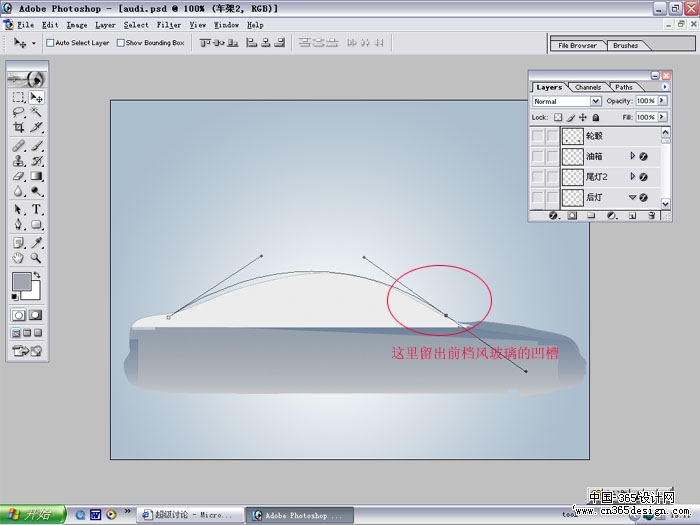Toggle lock all padlock
The image size is (700, 525).
coord(596,117)
